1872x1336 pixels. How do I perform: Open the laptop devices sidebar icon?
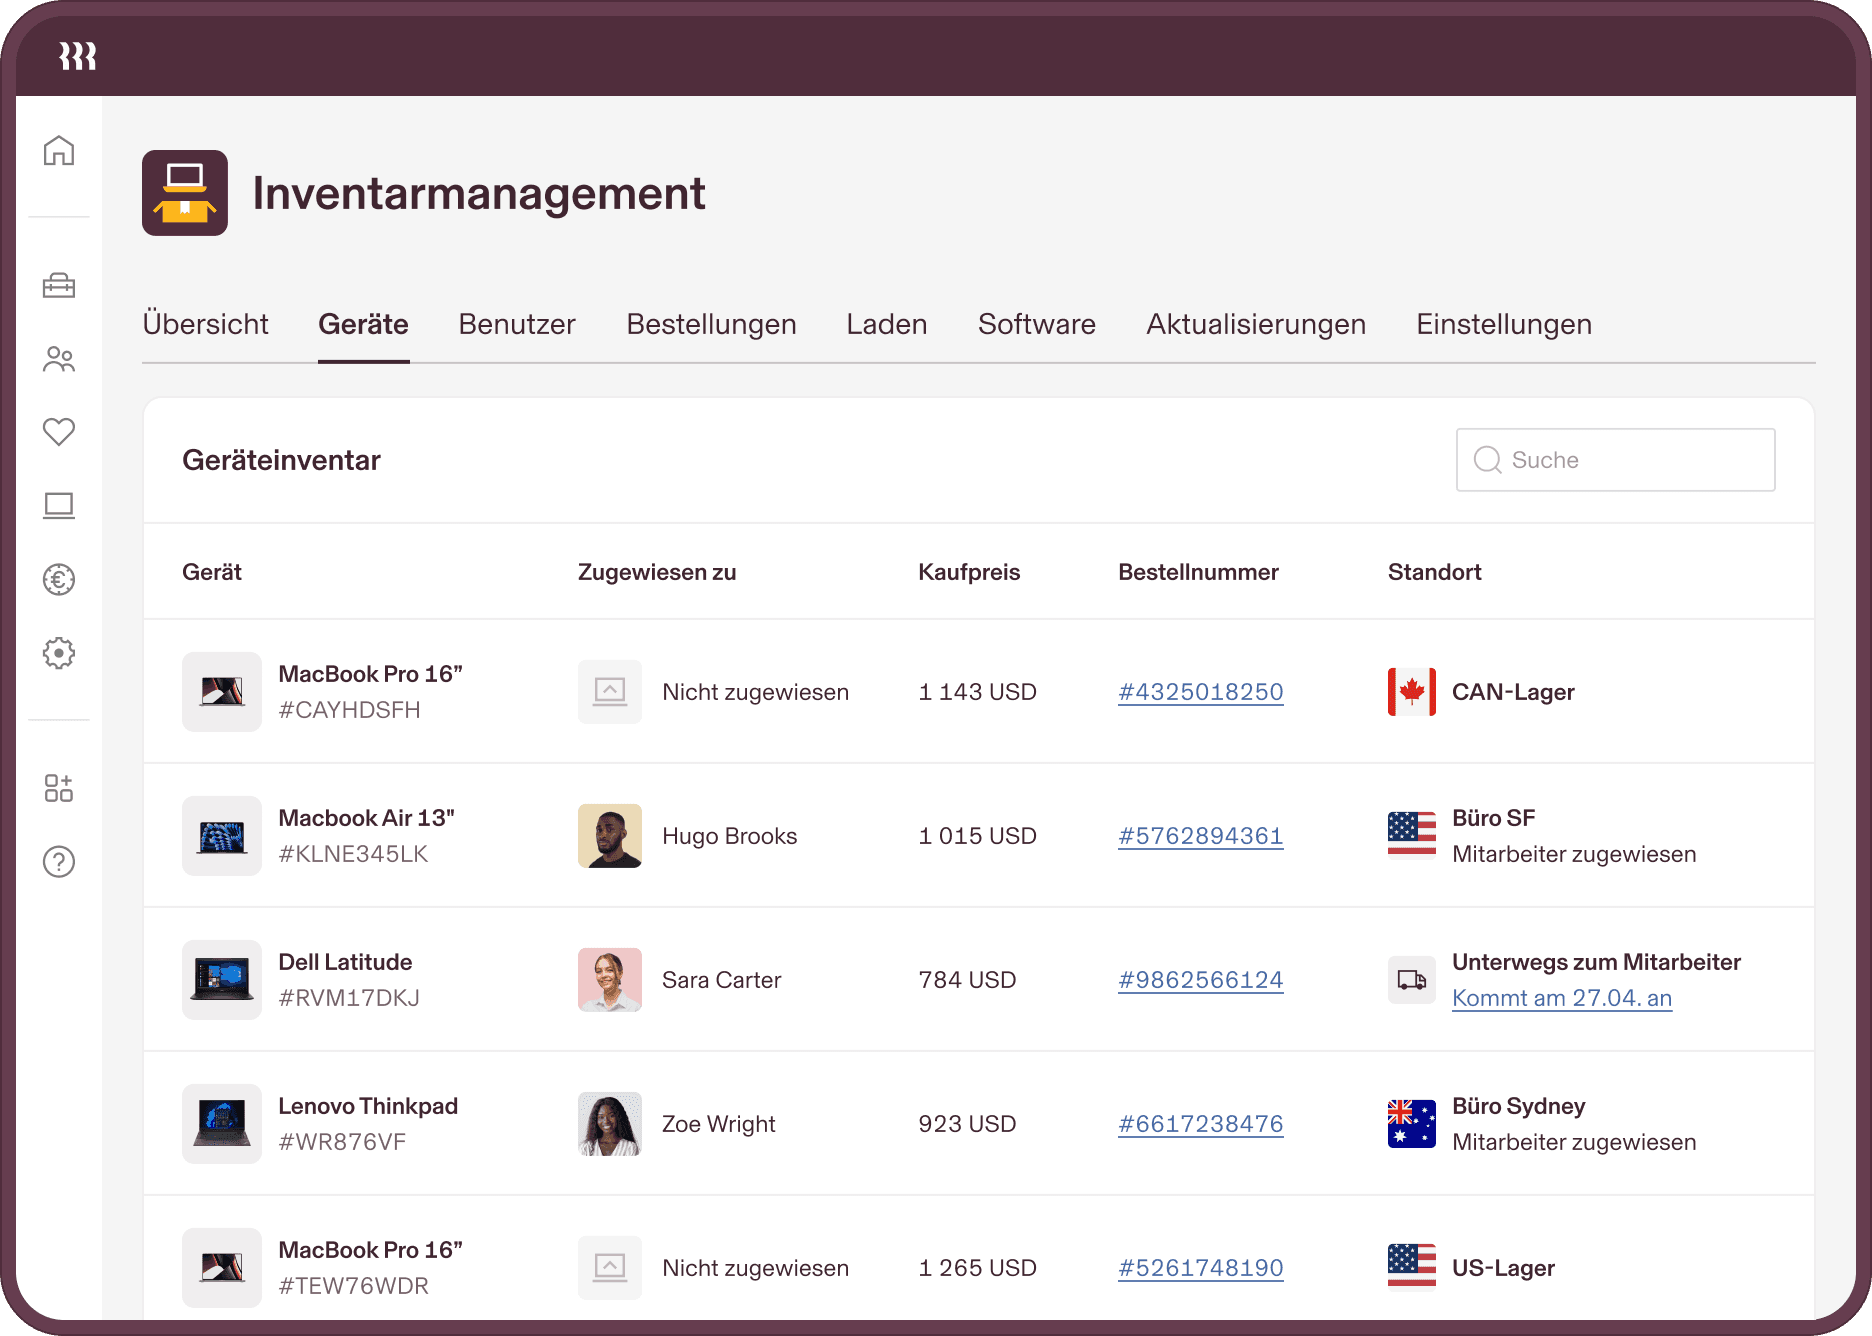point(59,506)
